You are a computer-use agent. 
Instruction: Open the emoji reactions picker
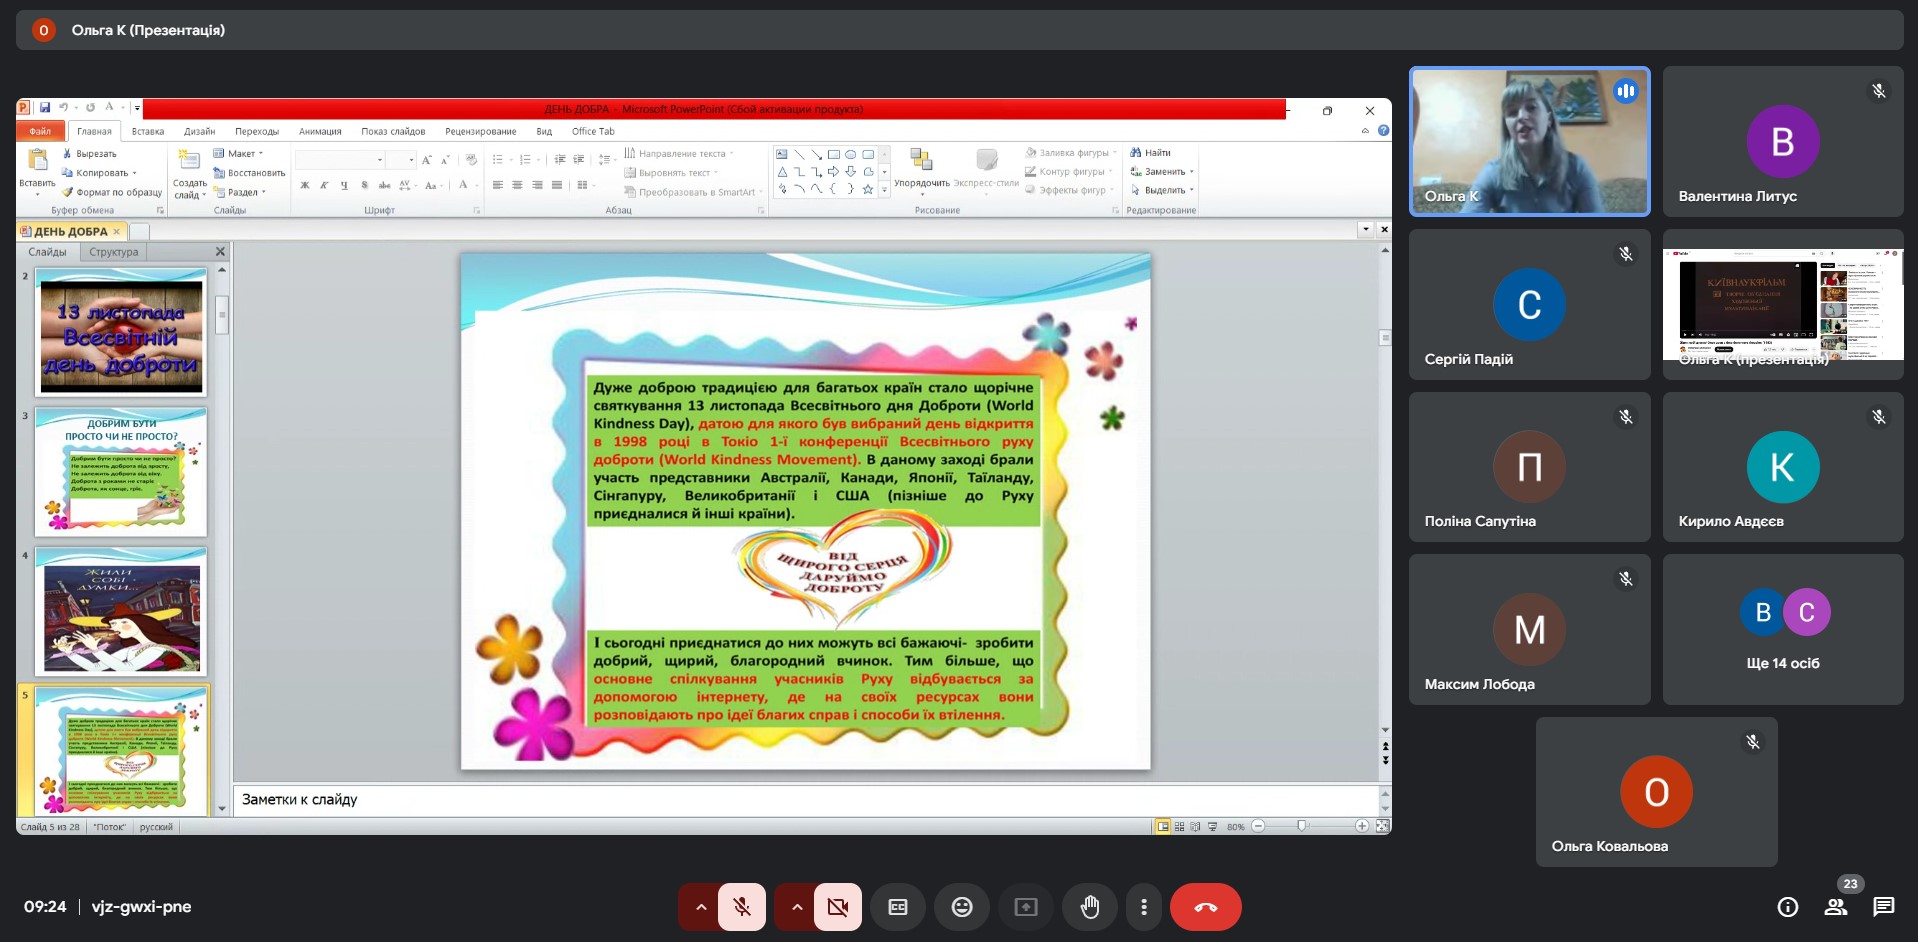pyautogui.click(x=961, y=907)
